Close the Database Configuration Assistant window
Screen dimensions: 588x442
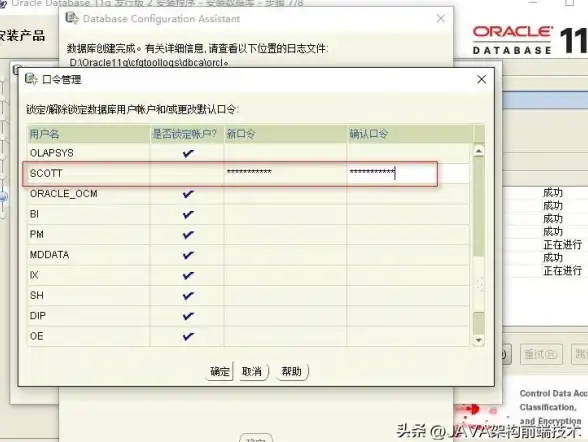click(441, 18)
